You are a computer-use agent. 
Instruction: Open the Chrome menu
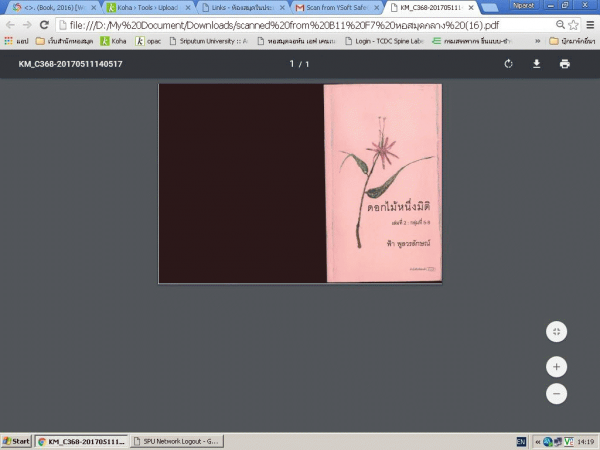[589, 24]
